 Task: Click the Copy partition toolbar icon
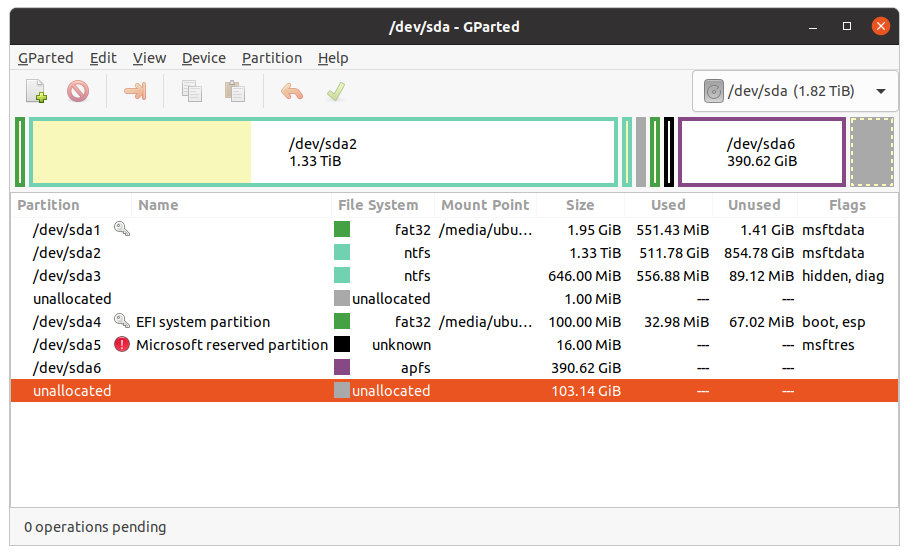point(192,91)
